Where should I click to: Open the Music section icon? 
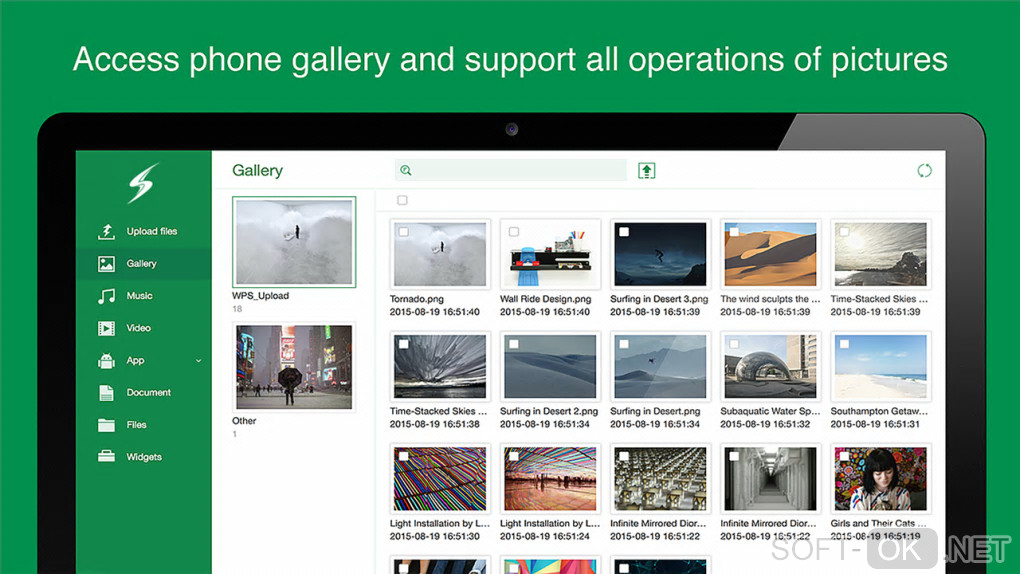pos(106,296)
